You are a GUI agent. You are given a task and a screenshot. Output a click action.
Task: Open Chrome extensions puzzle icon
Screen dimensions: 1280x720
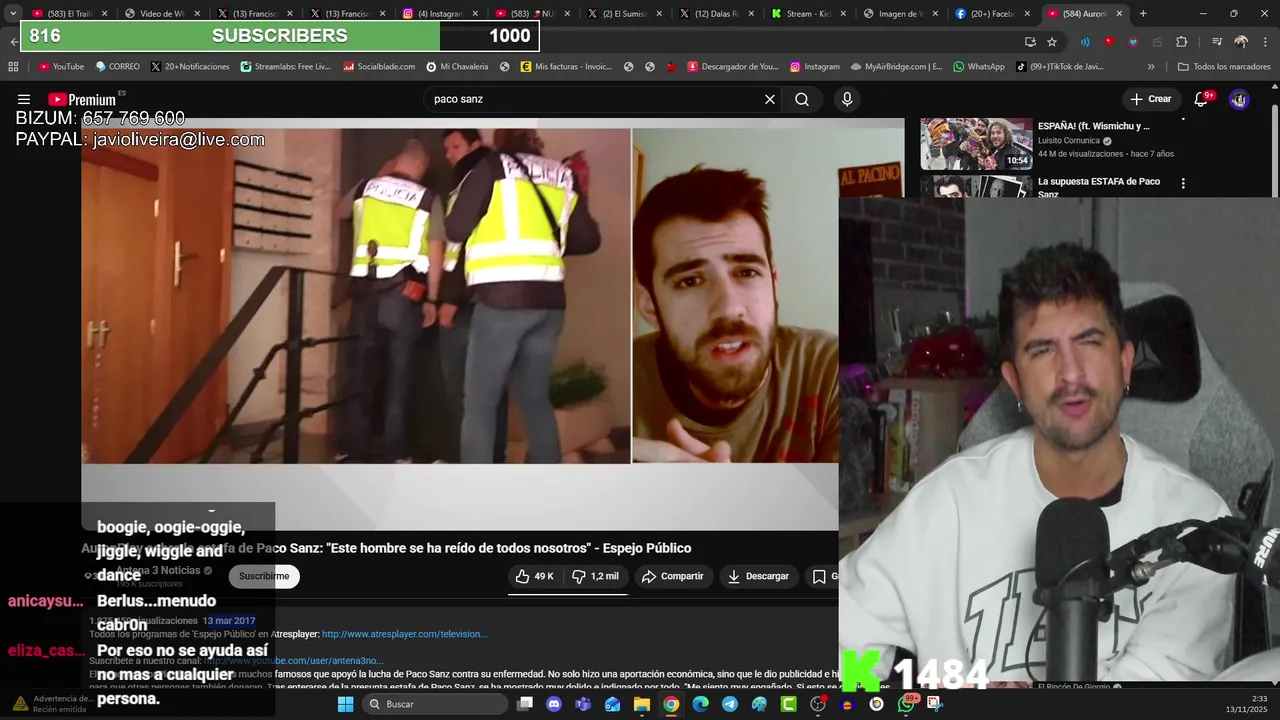click(x=1181, y=42)
